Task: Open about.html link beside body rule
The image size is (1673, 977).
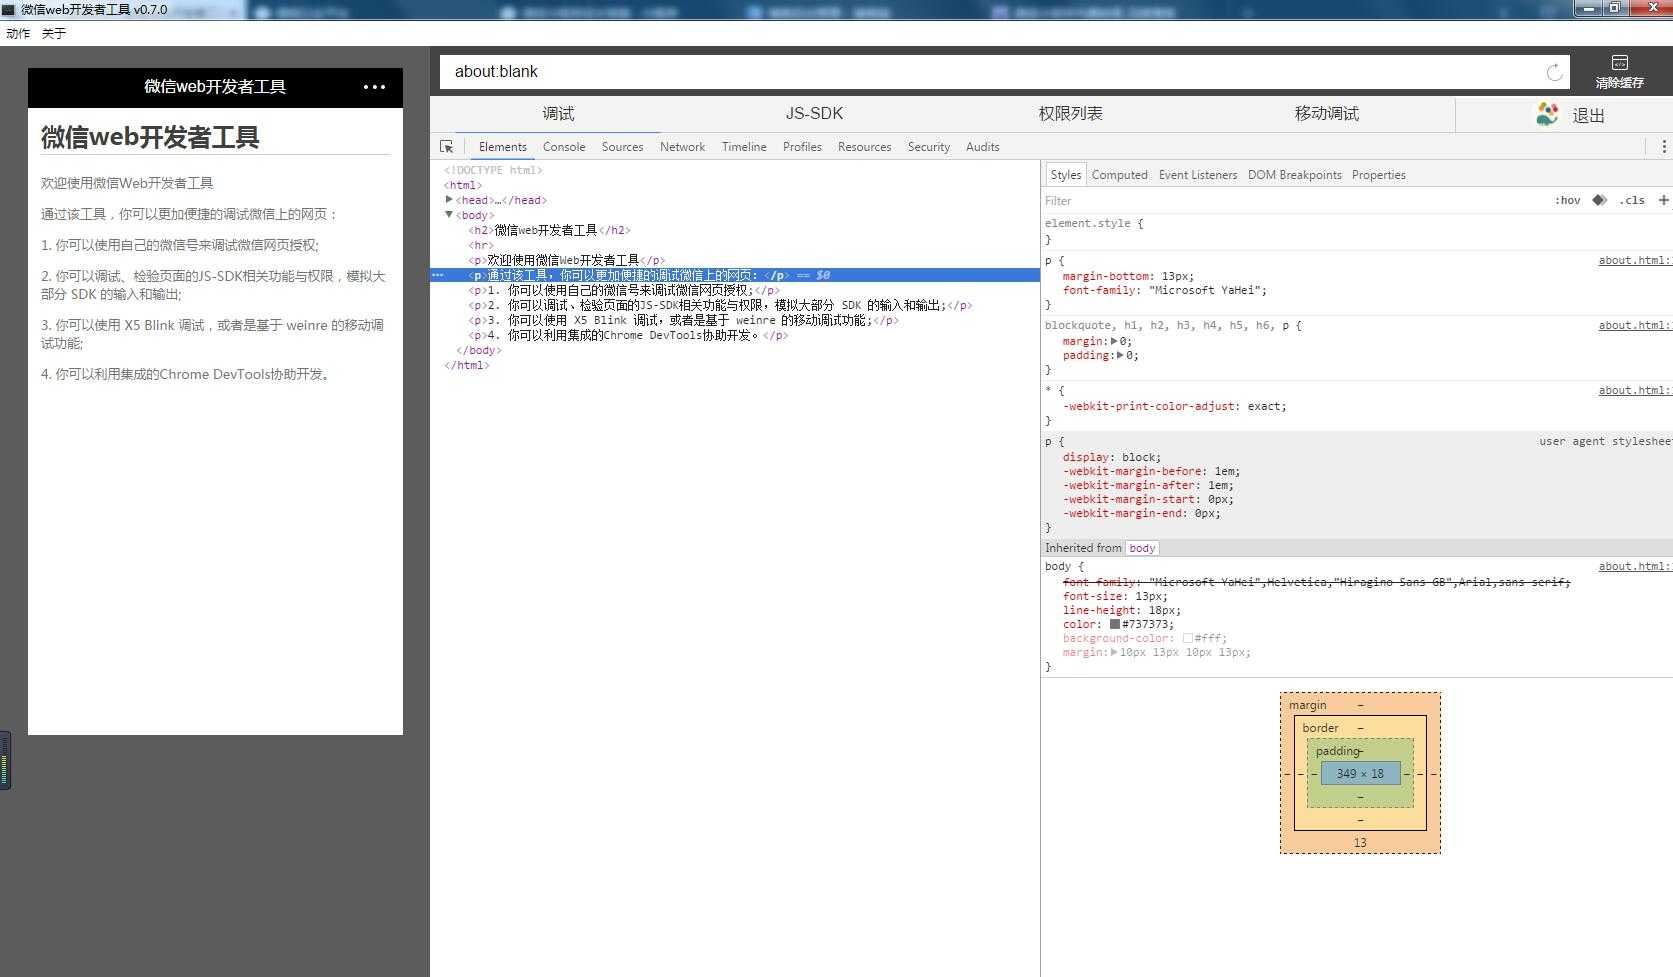Action: [x=1633, y=566]
